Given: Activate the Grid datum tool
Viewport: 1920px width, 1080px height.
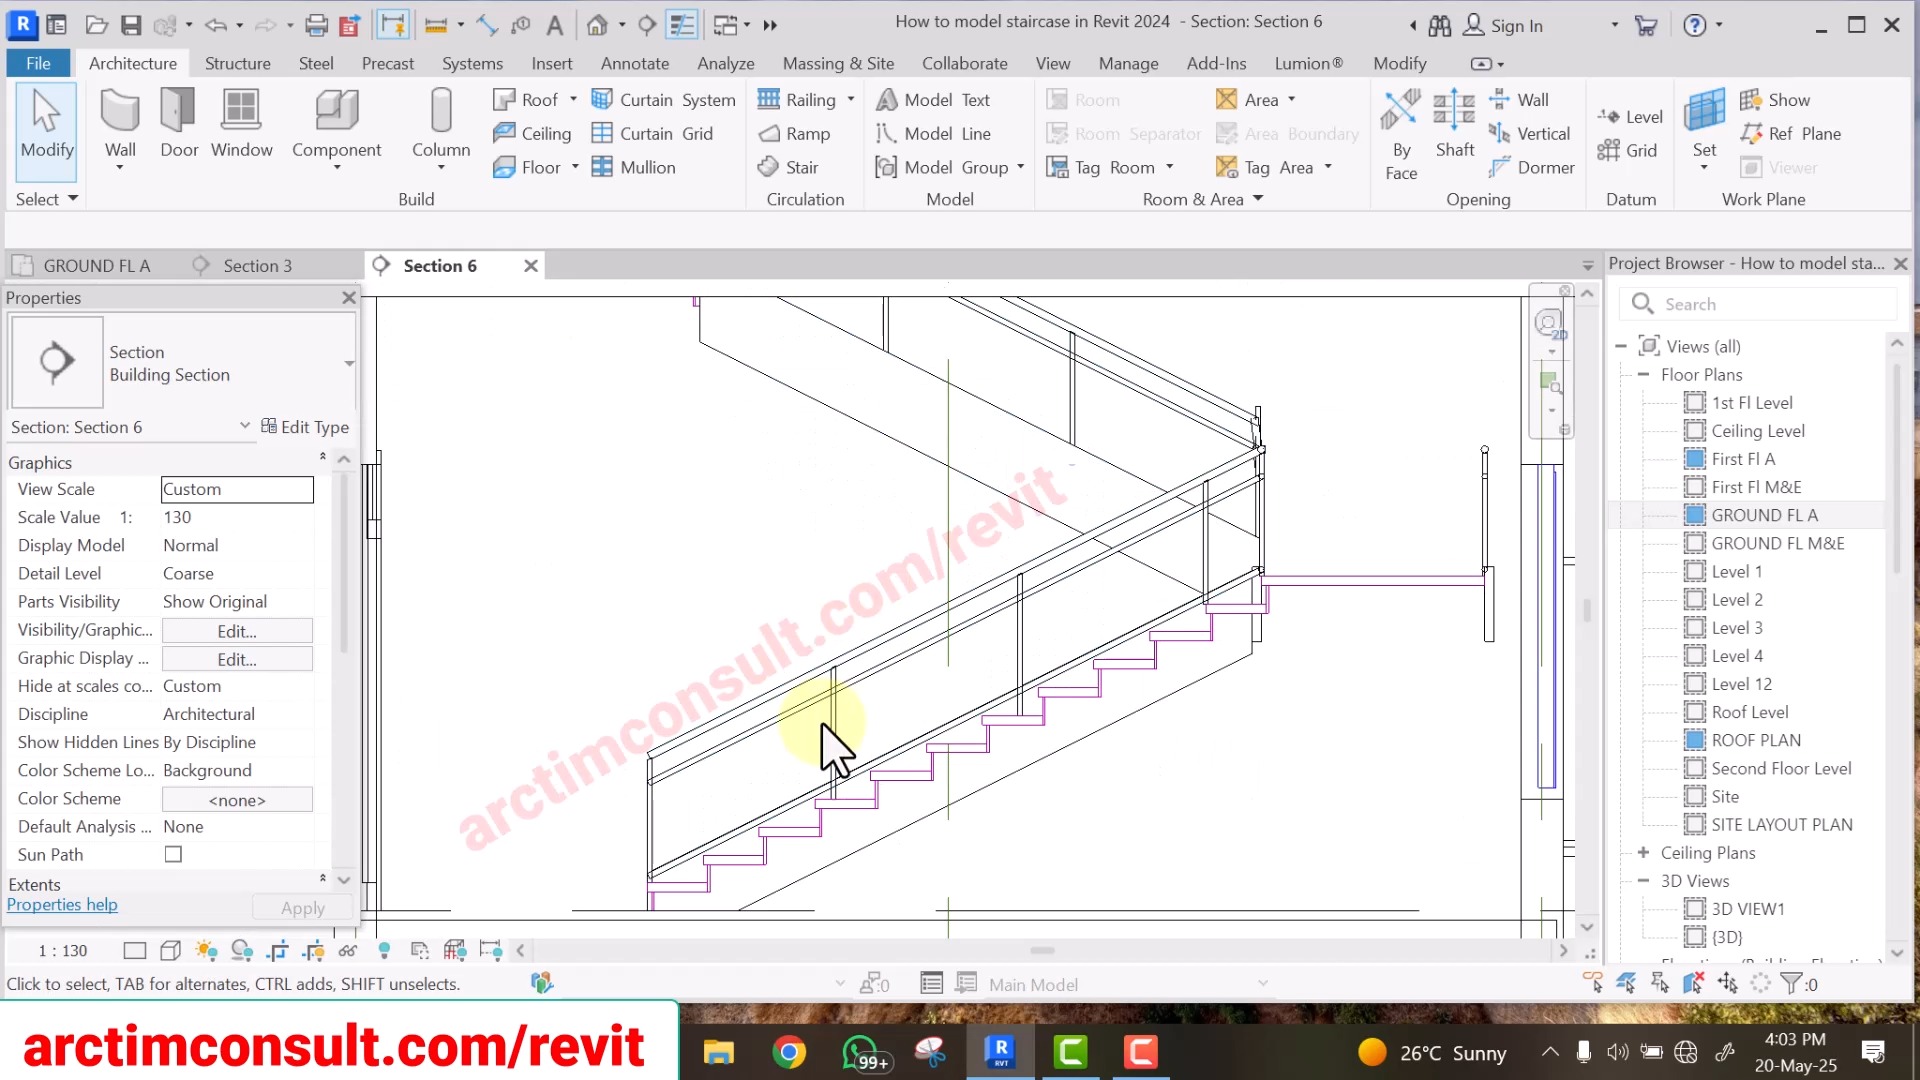Looking at the screenshot, I should [1627, 150].
